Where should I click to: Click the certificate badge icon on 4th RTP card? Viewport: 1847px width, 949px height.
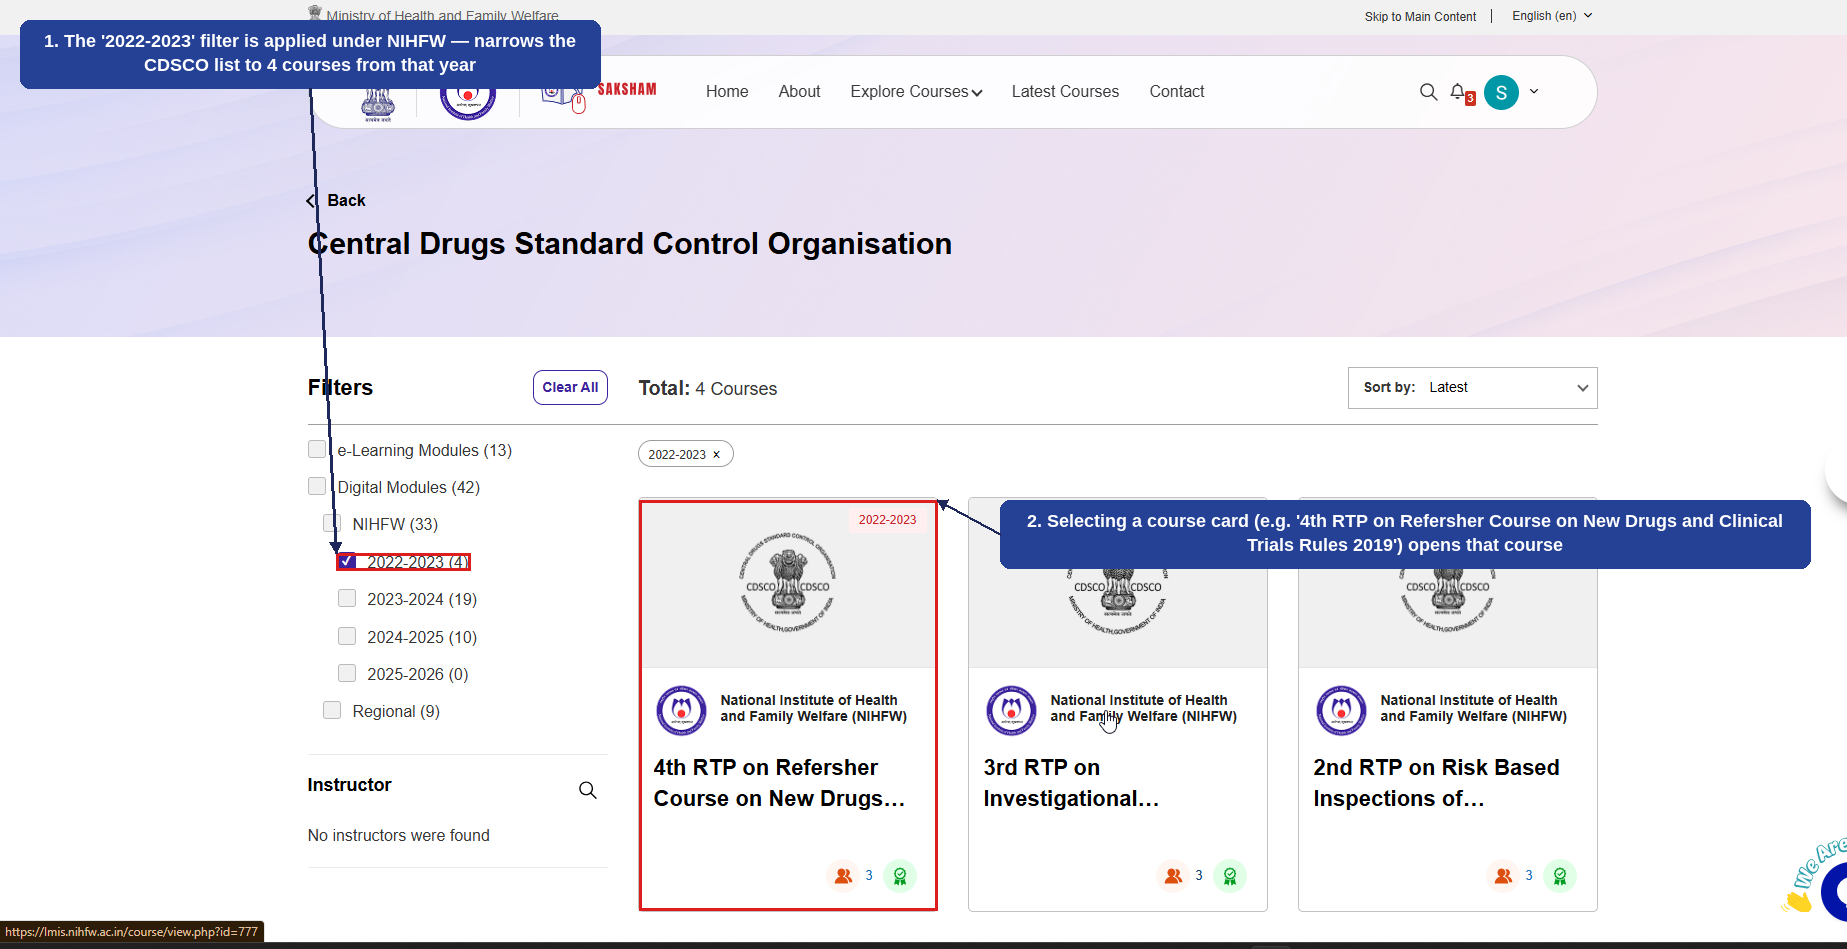(900, 876)
